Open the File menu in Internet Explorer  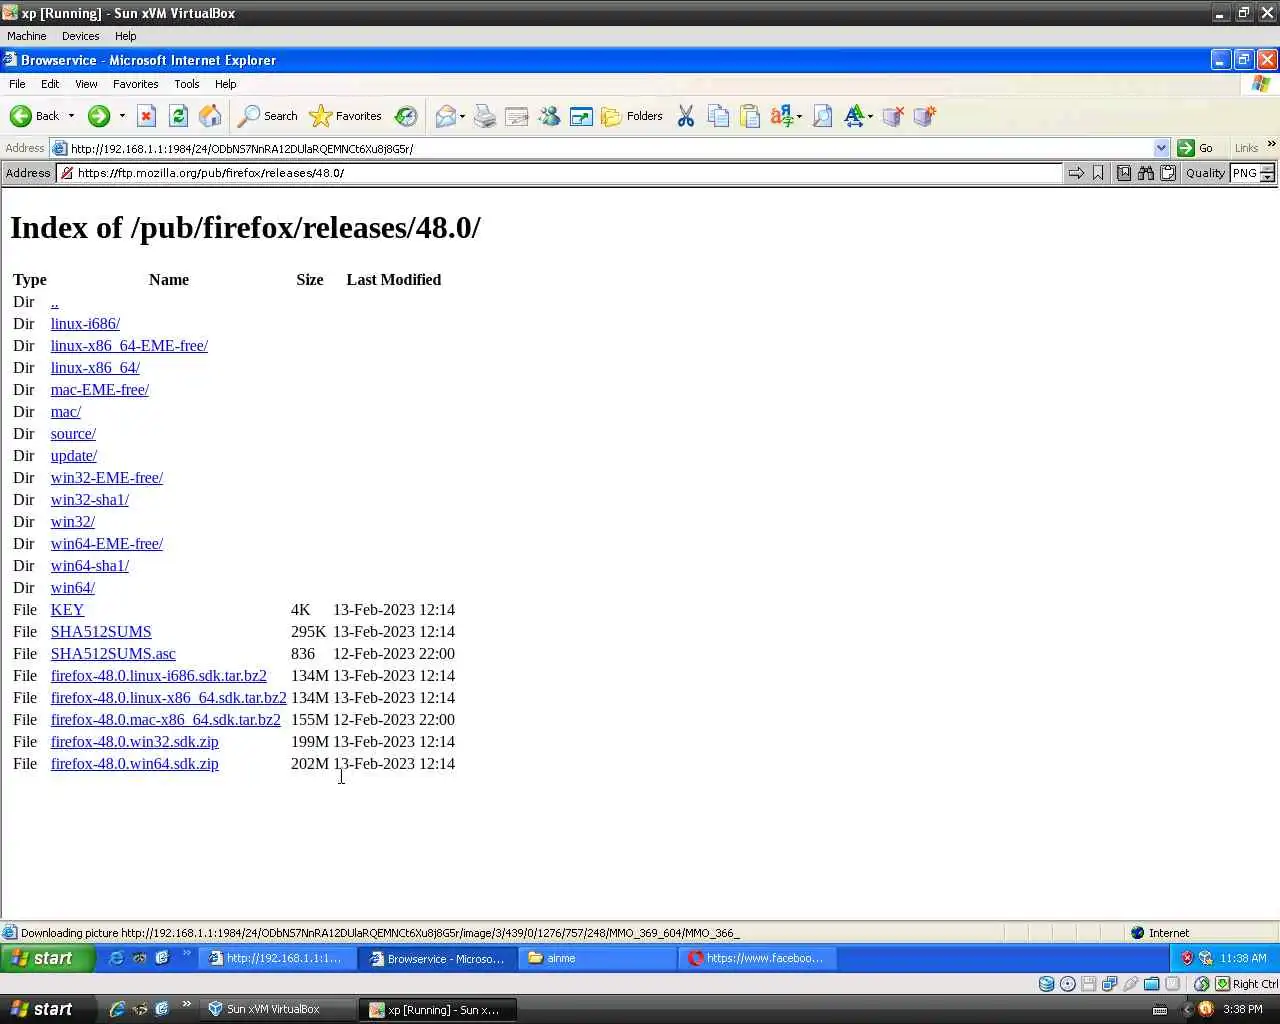point(17,84)
